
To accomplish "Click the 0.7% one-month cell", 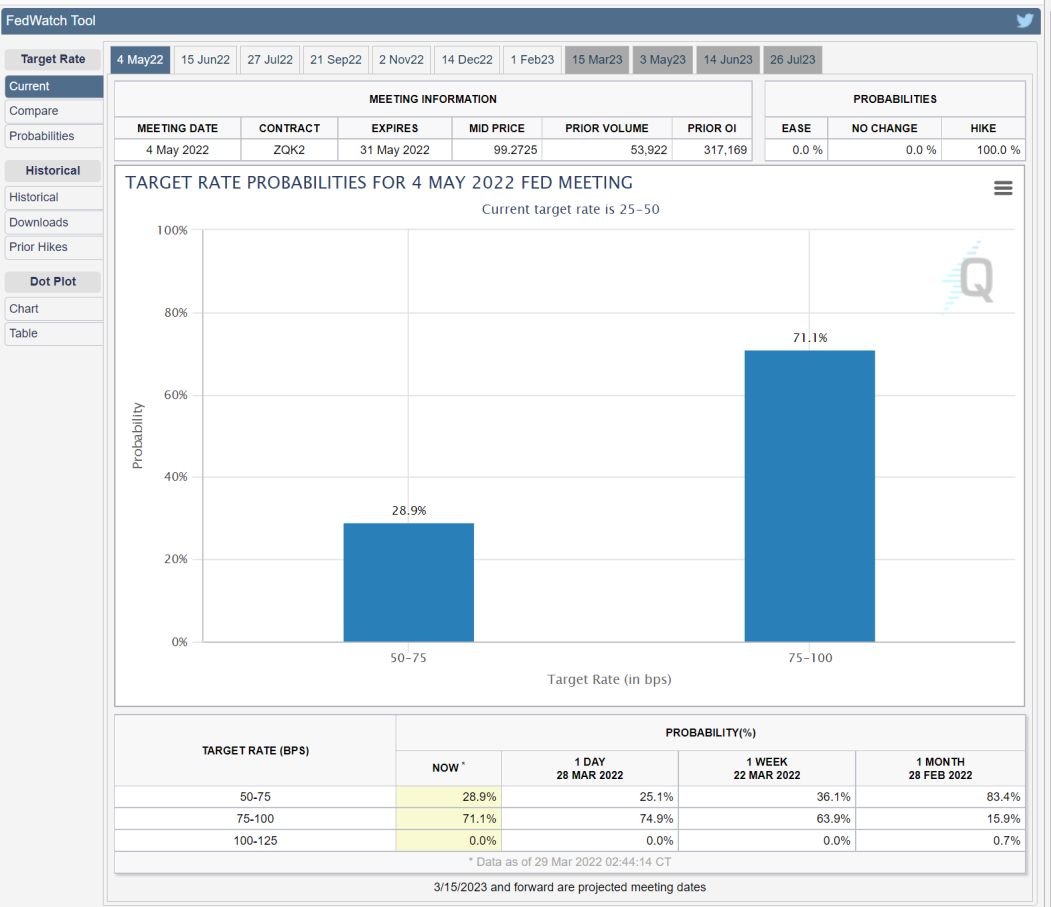I will (940, 841).
